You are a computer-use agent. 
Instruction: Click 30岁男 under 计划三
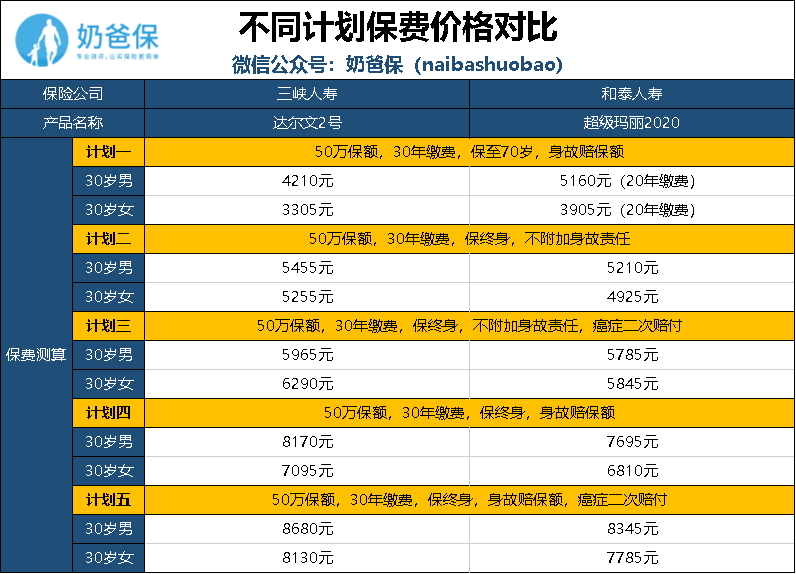(x=109, y=354)
